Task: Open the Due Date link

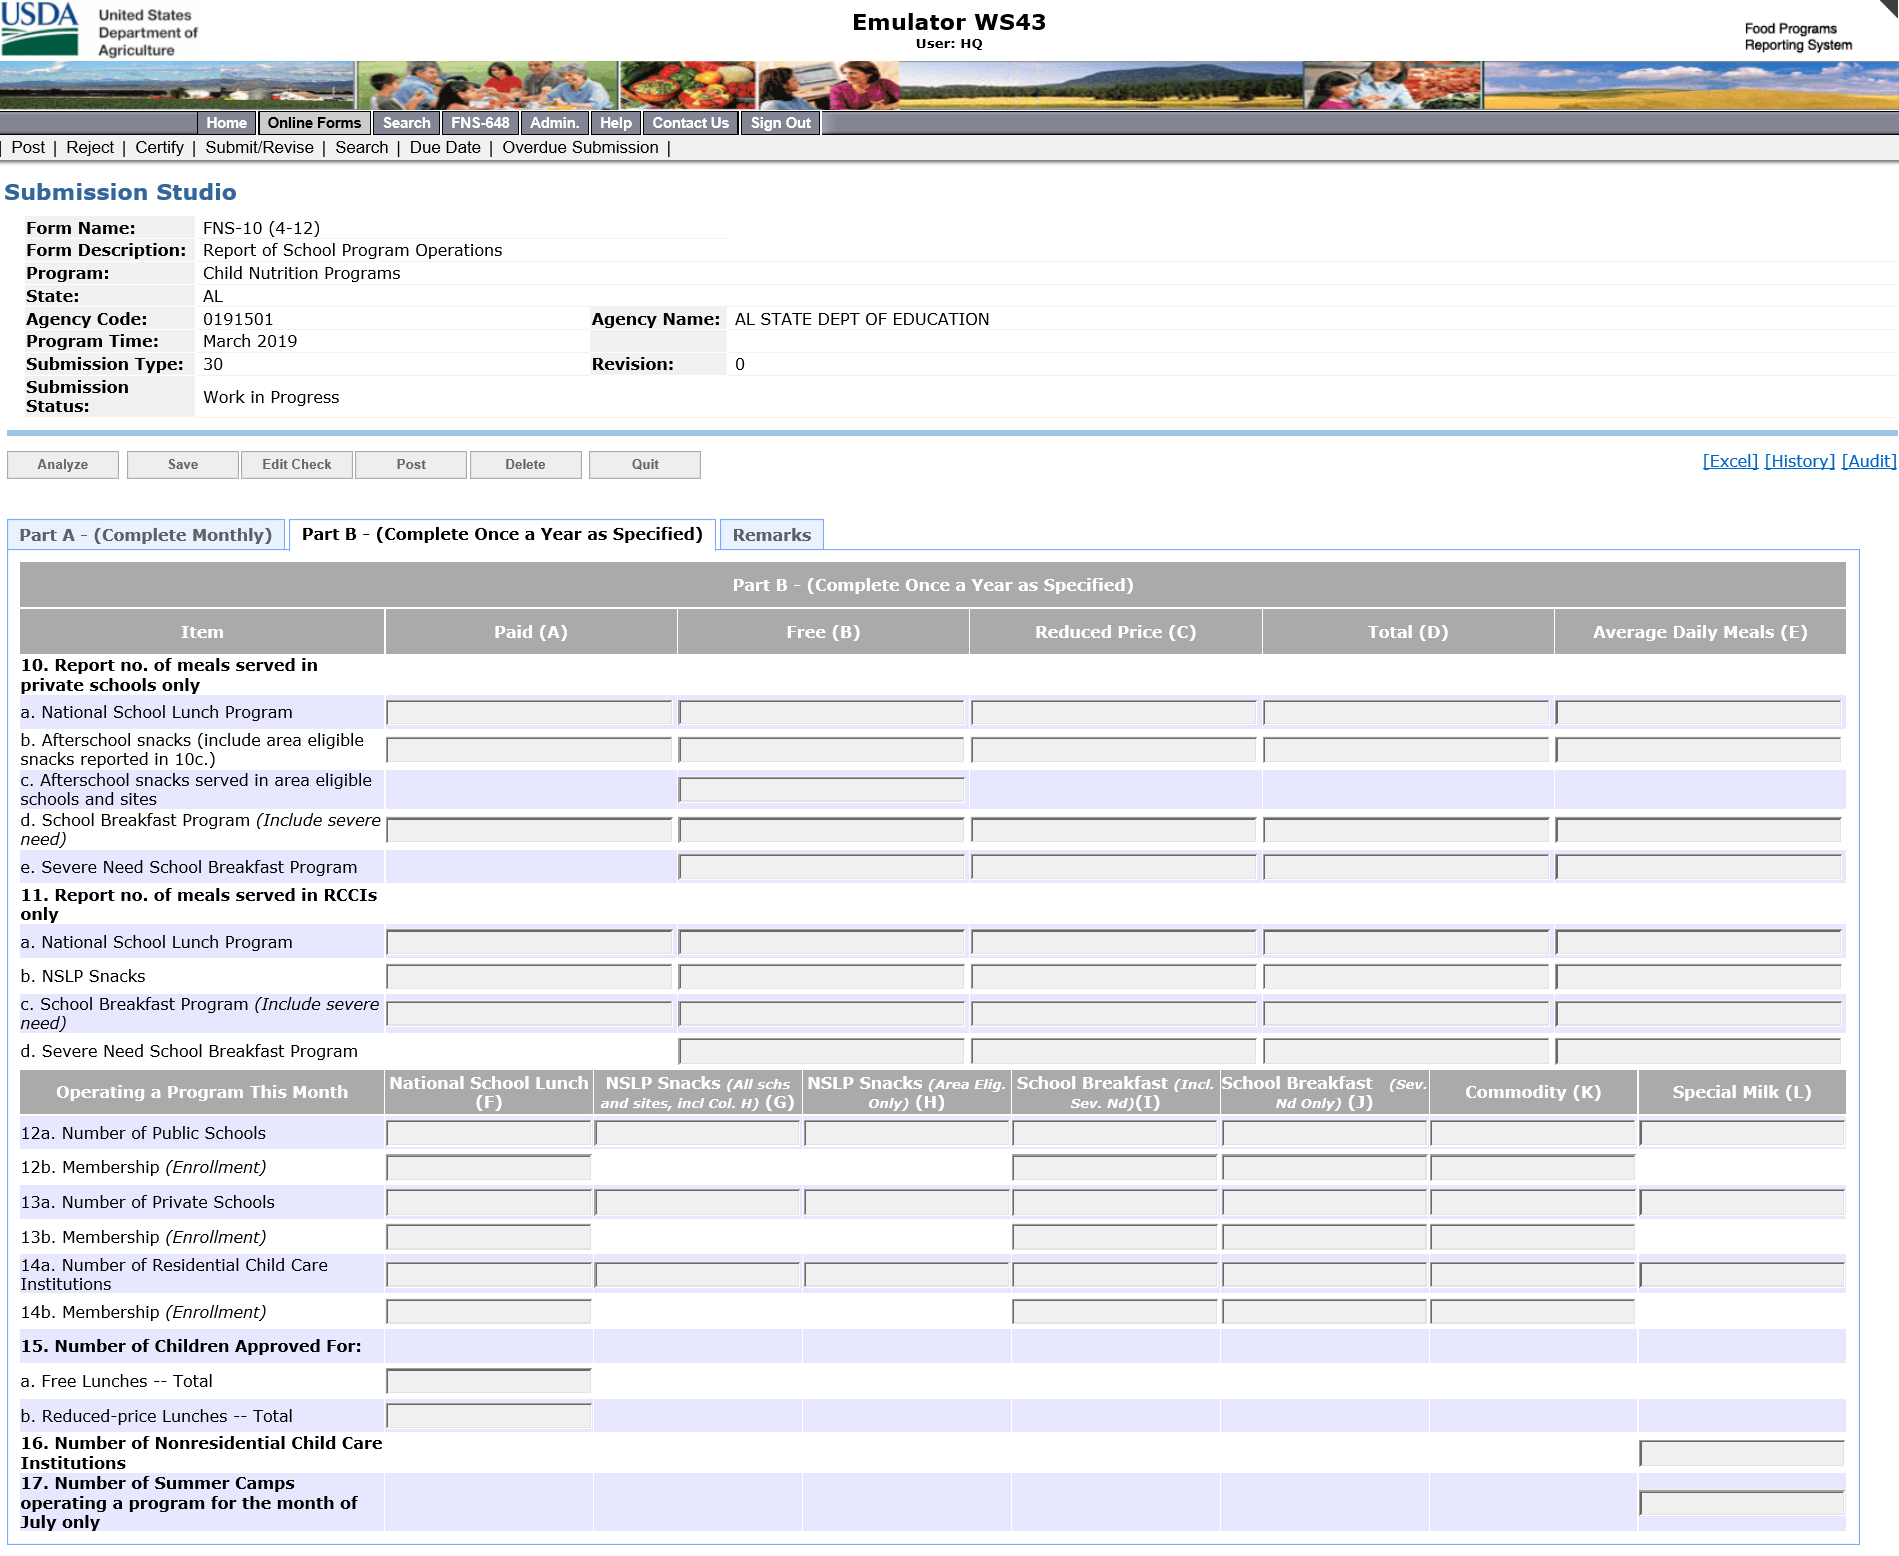Action: click(445, 148)
